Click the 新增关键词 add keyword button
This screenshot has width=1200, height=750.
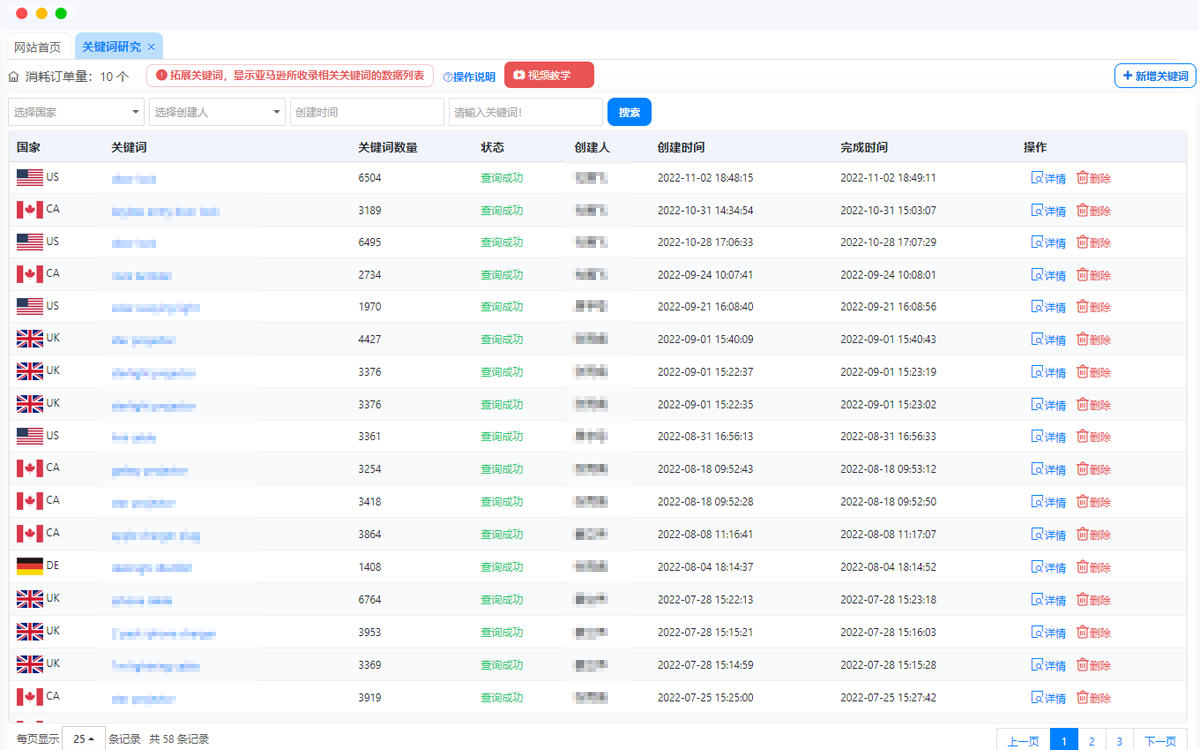tap(1155, 76)
